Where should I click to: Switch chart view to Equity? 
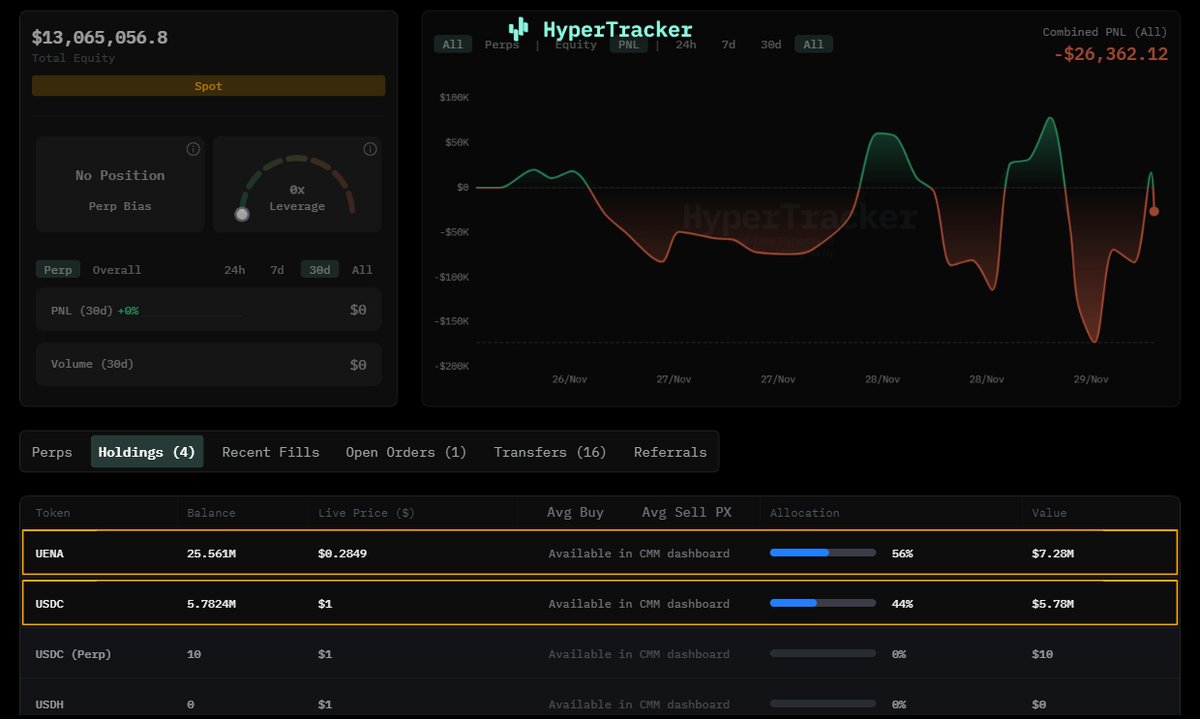pyautogui.click(x=576, y=45)
